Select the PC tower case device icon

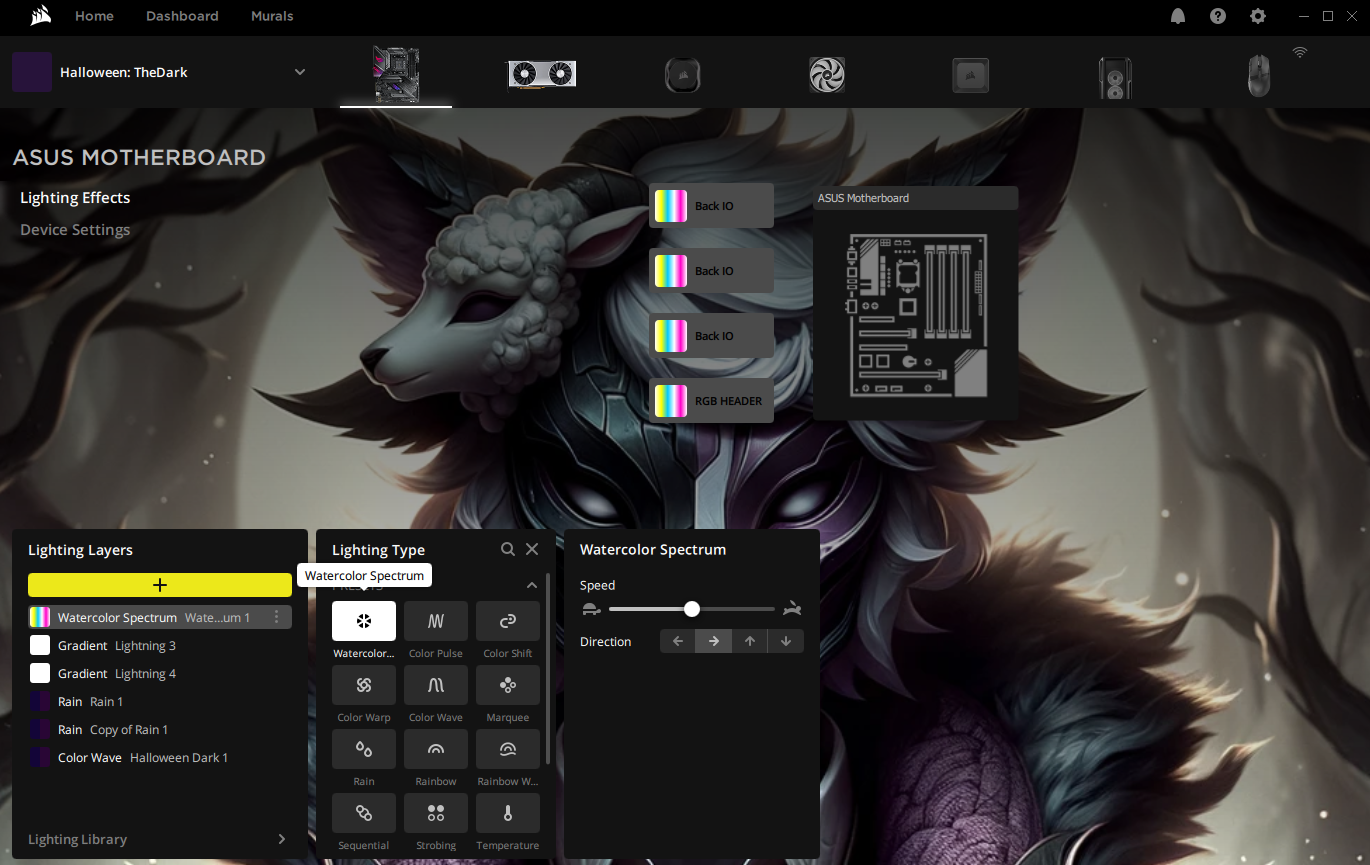tap(1115, 76)
